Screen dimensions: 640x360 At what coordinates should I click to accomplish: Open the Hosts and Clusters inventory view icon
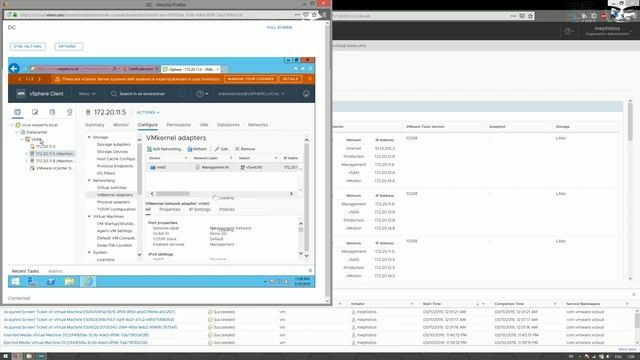point(18,112)
